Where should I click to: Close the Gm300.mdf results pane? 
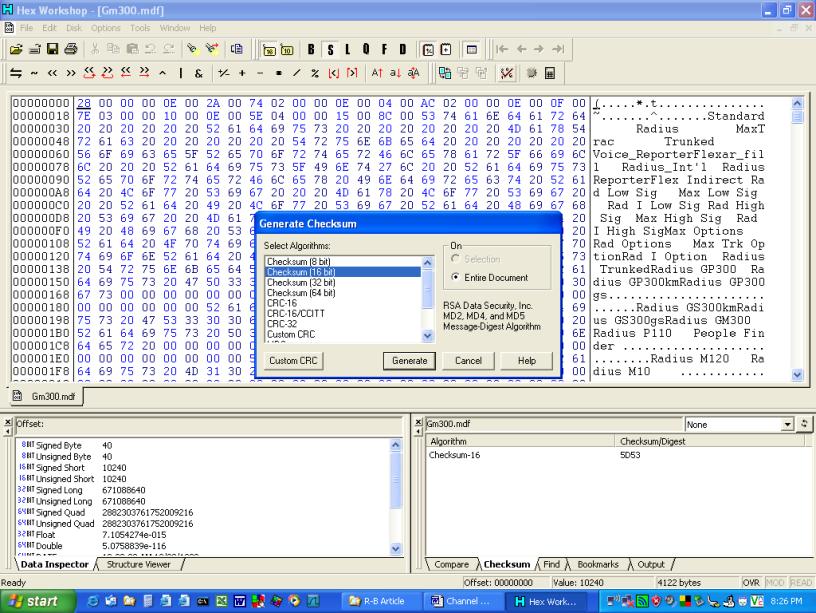pyautogui.click(x=418, y=422)
